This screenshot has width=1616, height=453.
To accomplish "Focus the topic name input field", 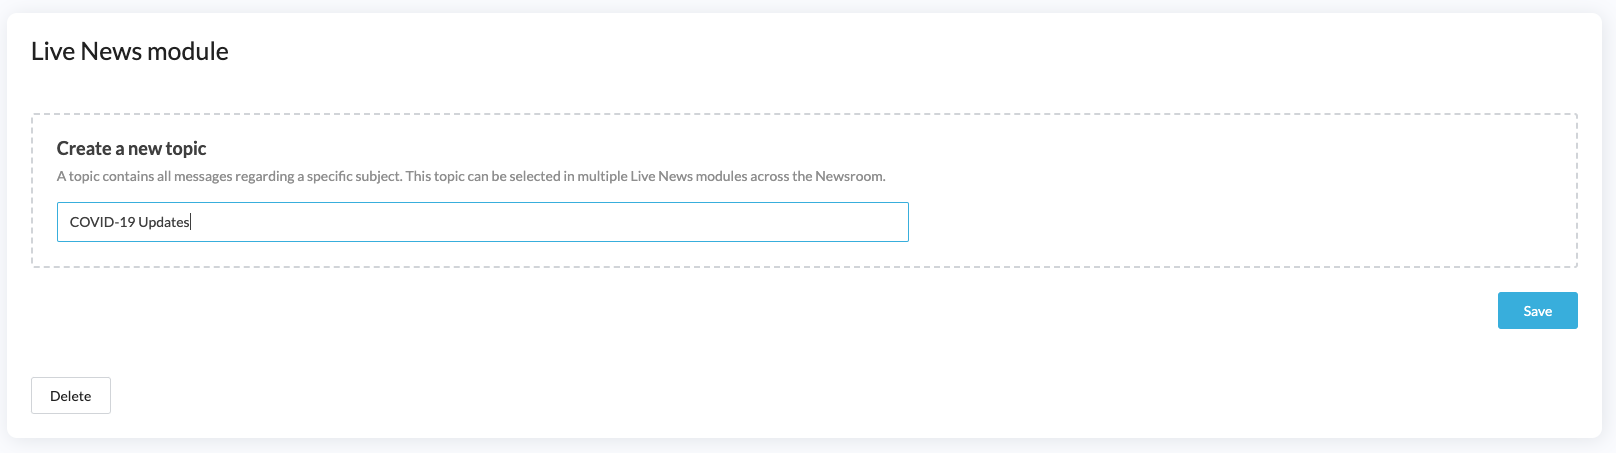I will [x=483, y=222].
